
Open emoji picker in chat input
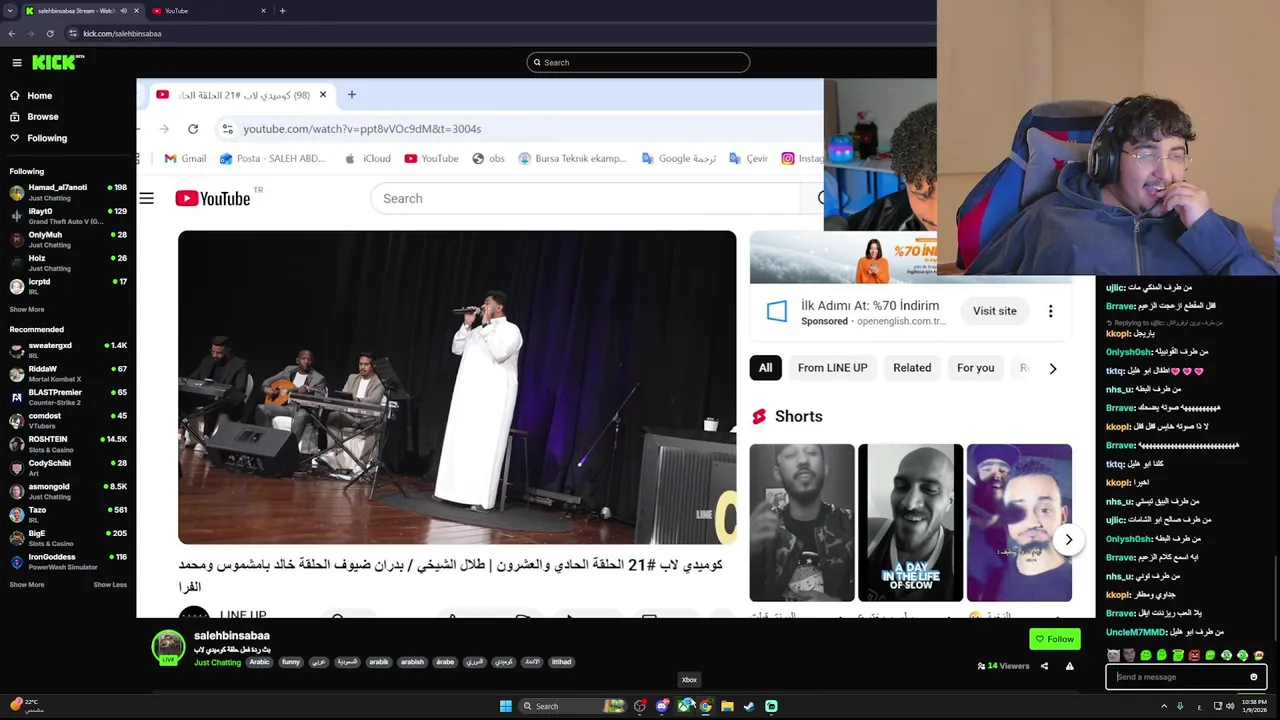point(1253,677)
